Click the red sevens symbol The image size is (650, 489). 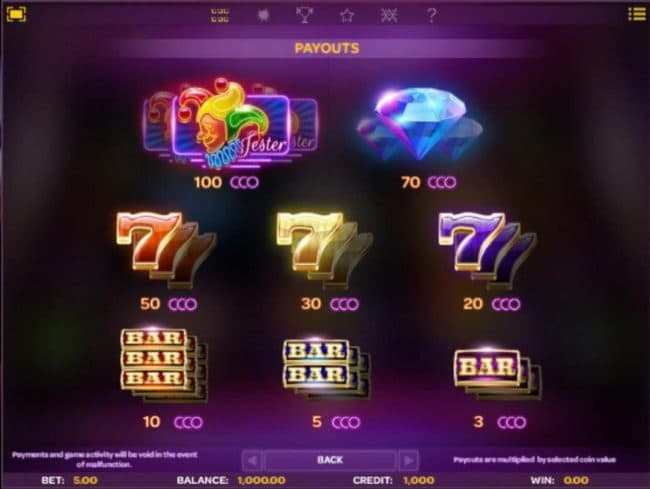[166, 250]
